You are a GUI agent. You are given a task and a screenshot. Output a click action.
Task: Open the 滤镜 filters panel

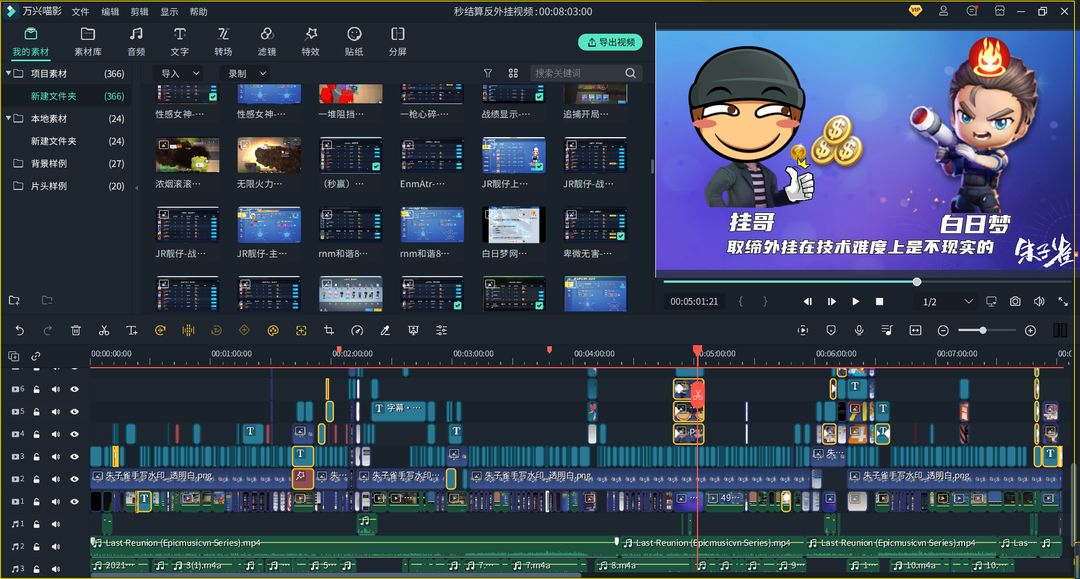[267, 41]
